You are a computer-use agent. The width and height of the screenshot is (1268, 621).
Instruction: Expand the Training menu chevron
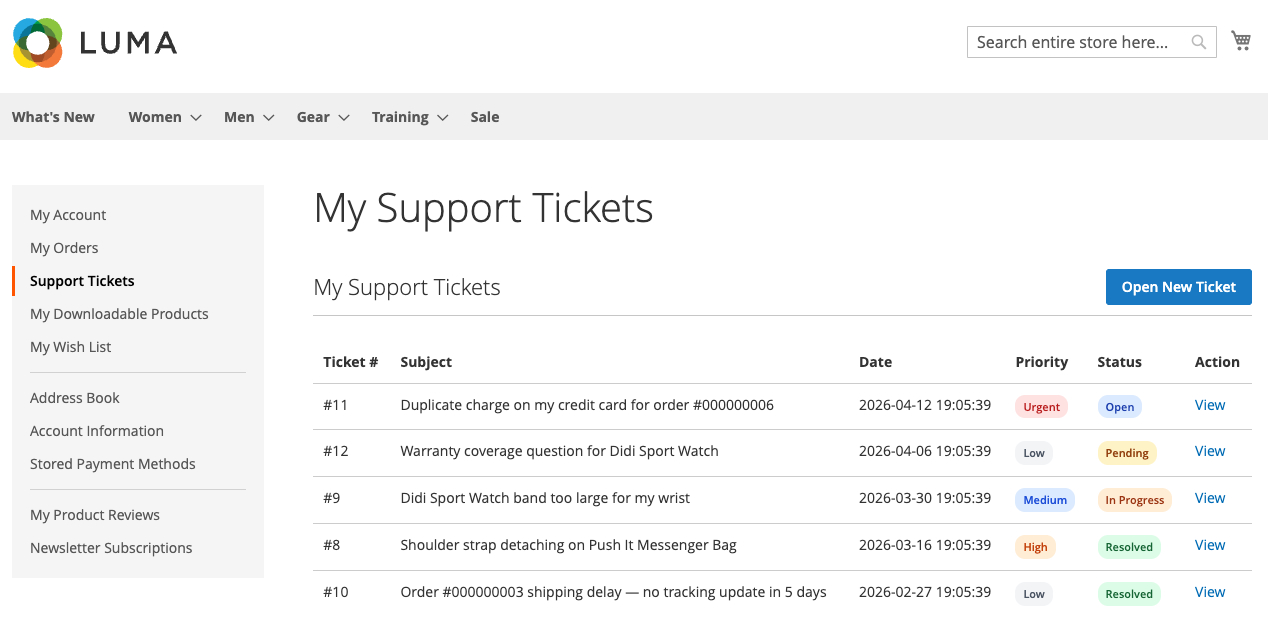pos(442,118)
